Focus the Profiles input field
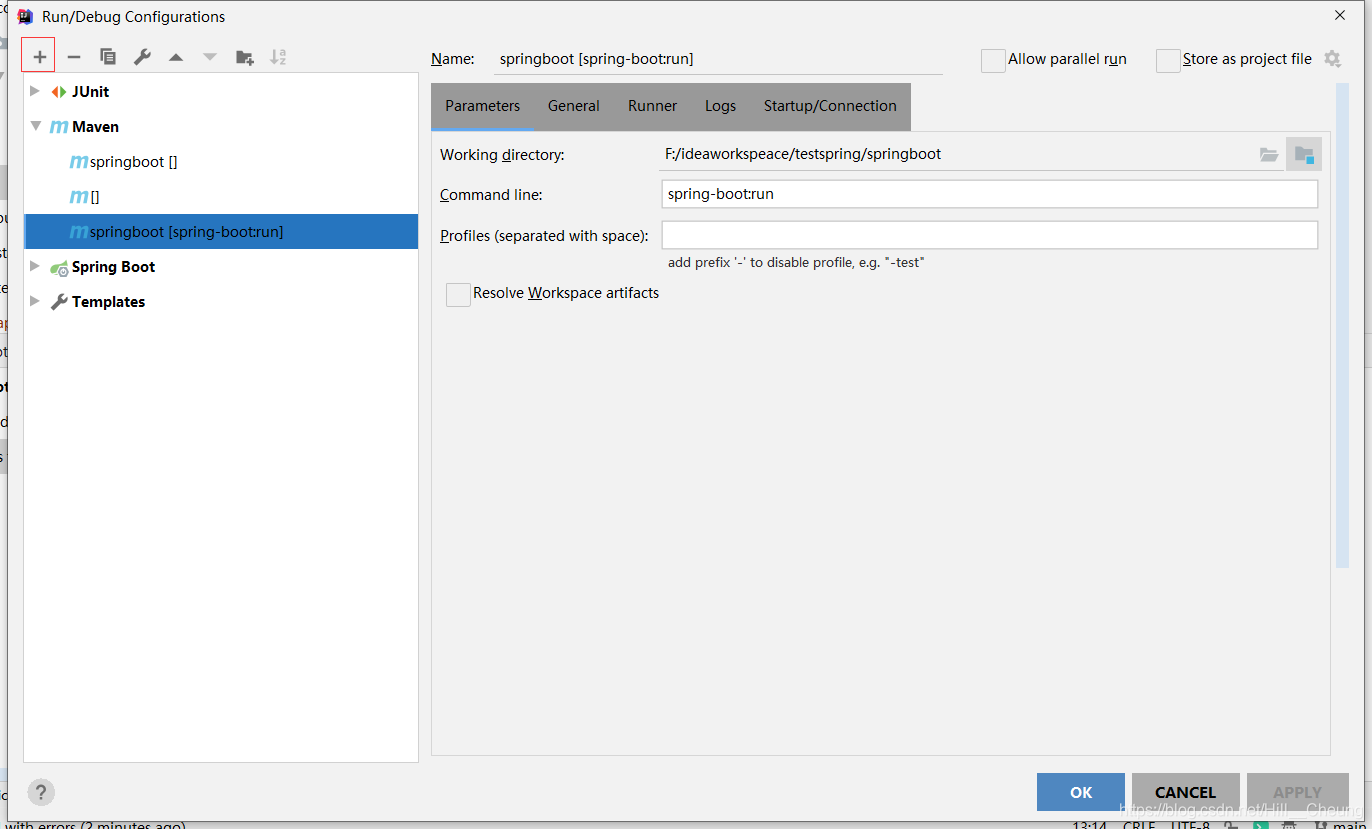1372x829 pixels. [990, 235]
